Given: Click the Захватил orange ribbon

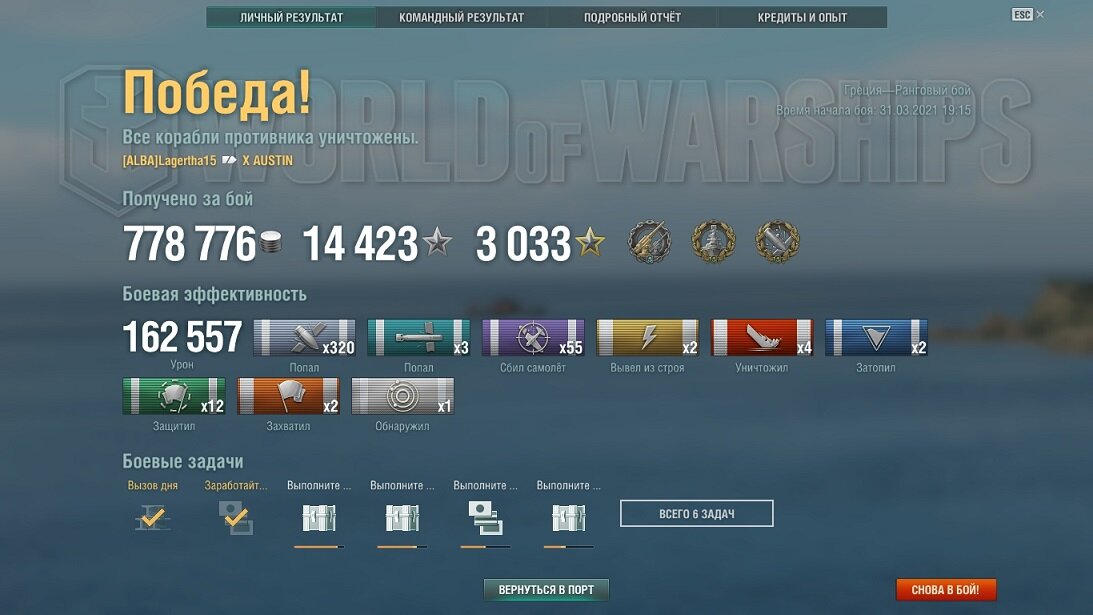Looking at the screenshot, I should (289, 396).
